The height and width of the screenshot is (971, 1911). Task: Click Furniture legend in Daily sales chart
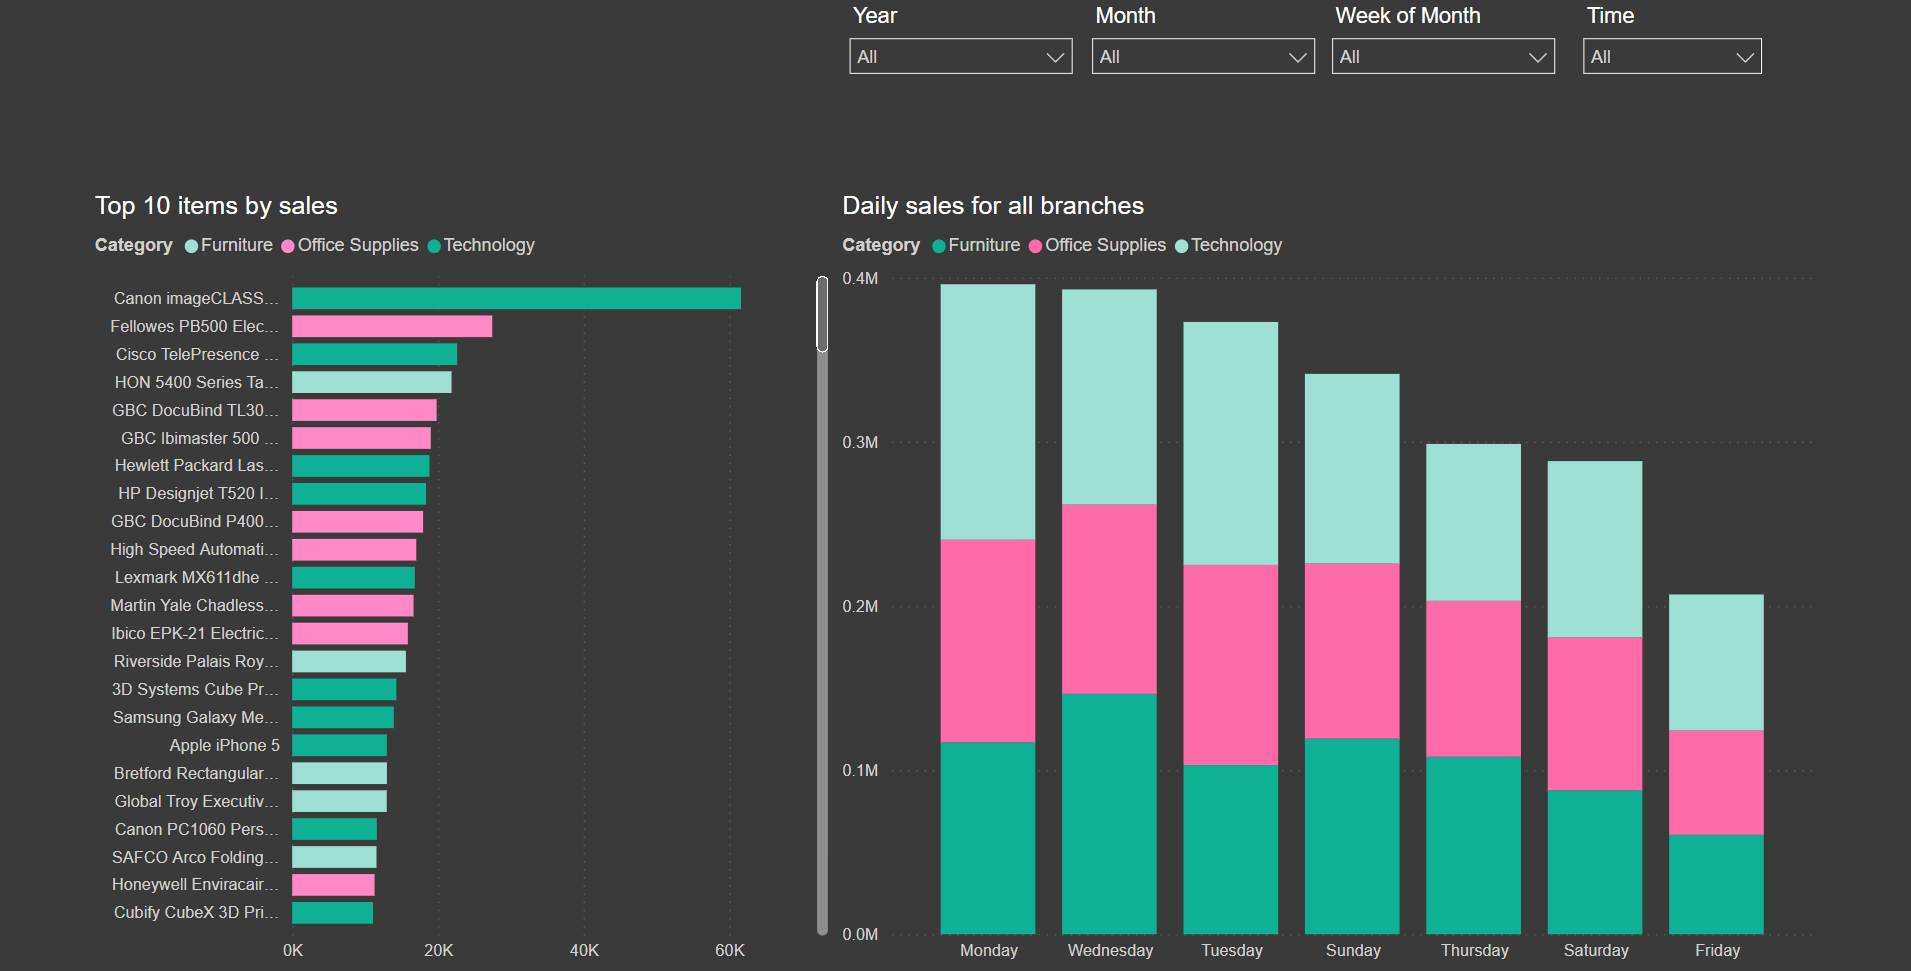(x=976, y=246)
